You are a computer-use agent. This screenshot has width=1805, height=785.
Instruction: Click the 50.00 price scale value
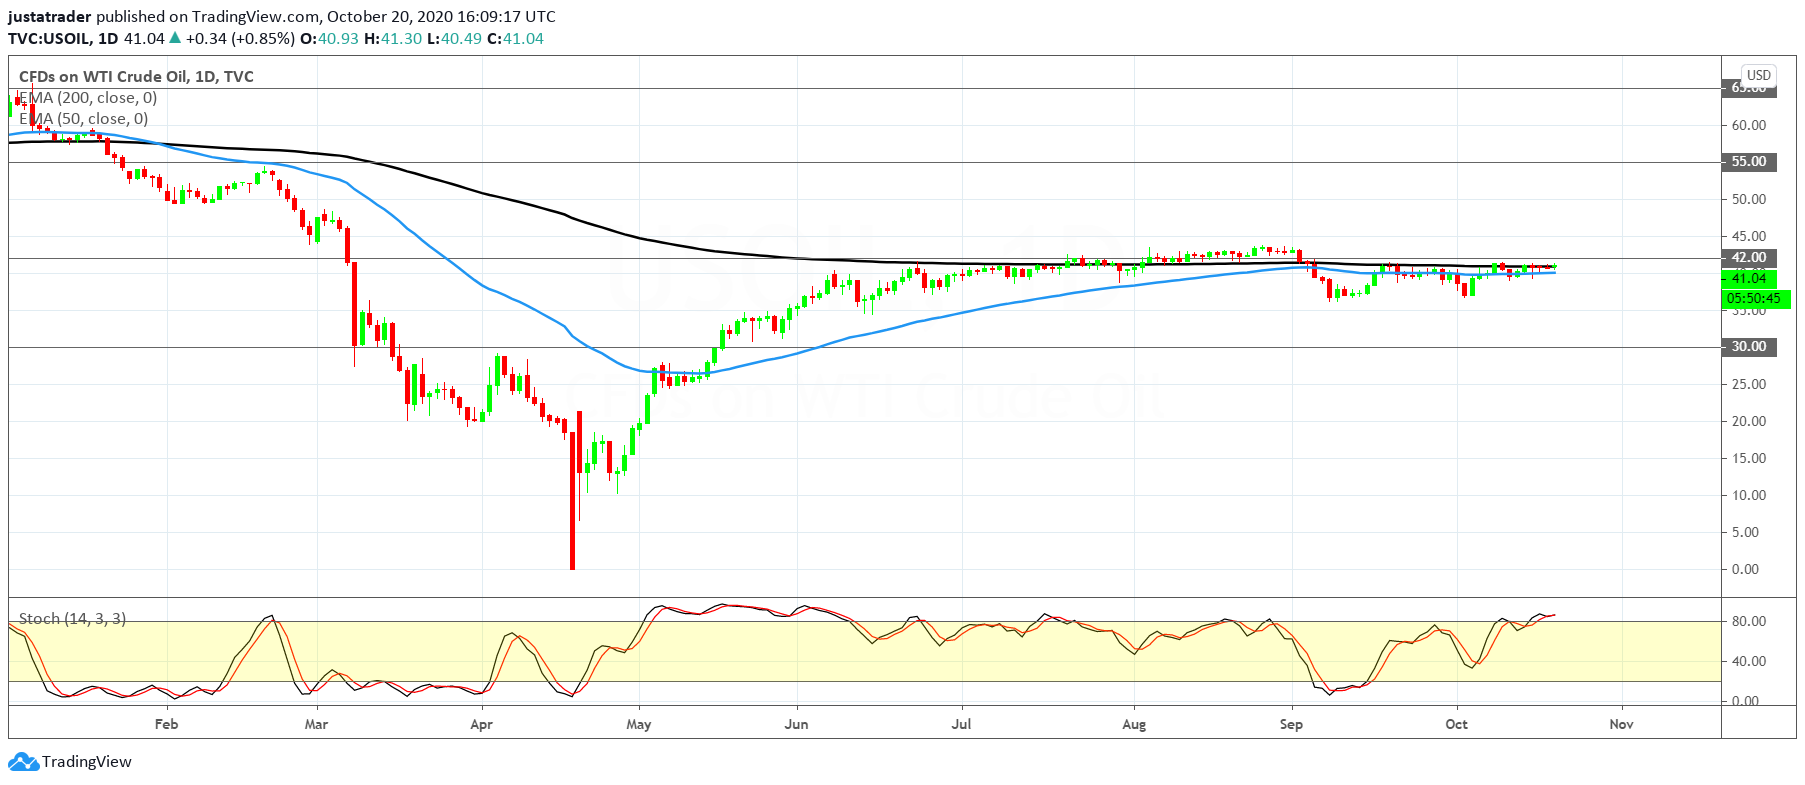pos(1749,200)
